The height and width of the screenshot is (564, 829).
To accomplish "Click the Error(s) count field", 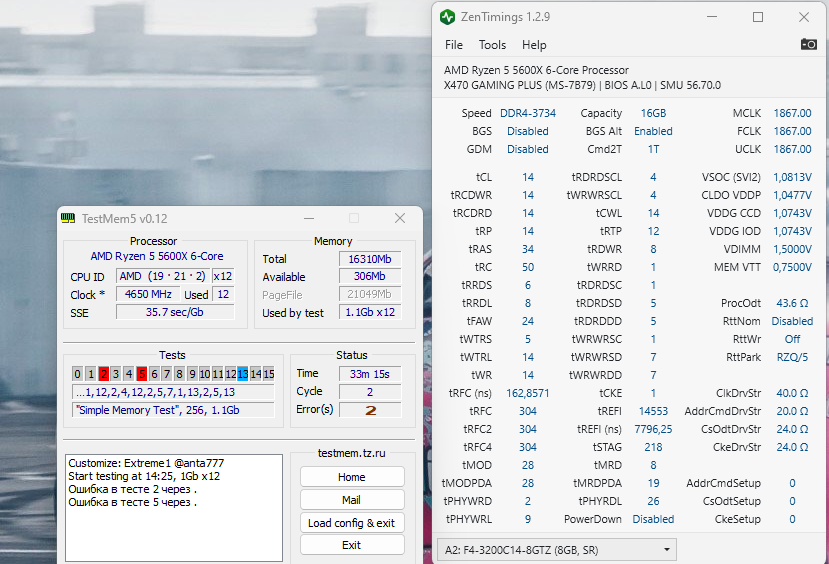I will (x=370, y=410).
